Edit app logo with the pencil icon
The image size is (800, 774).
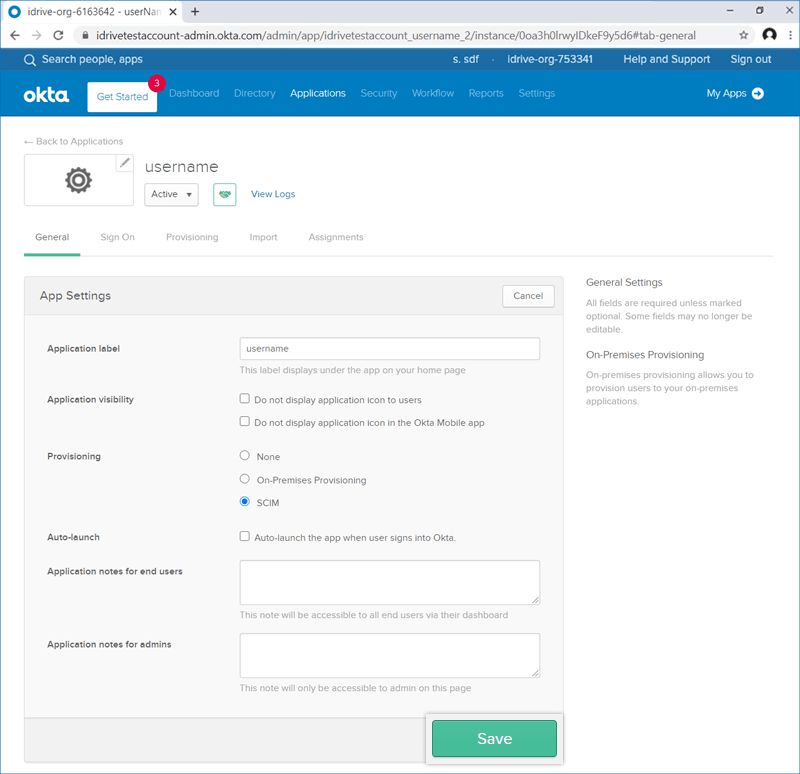click(x=124, y=163)
